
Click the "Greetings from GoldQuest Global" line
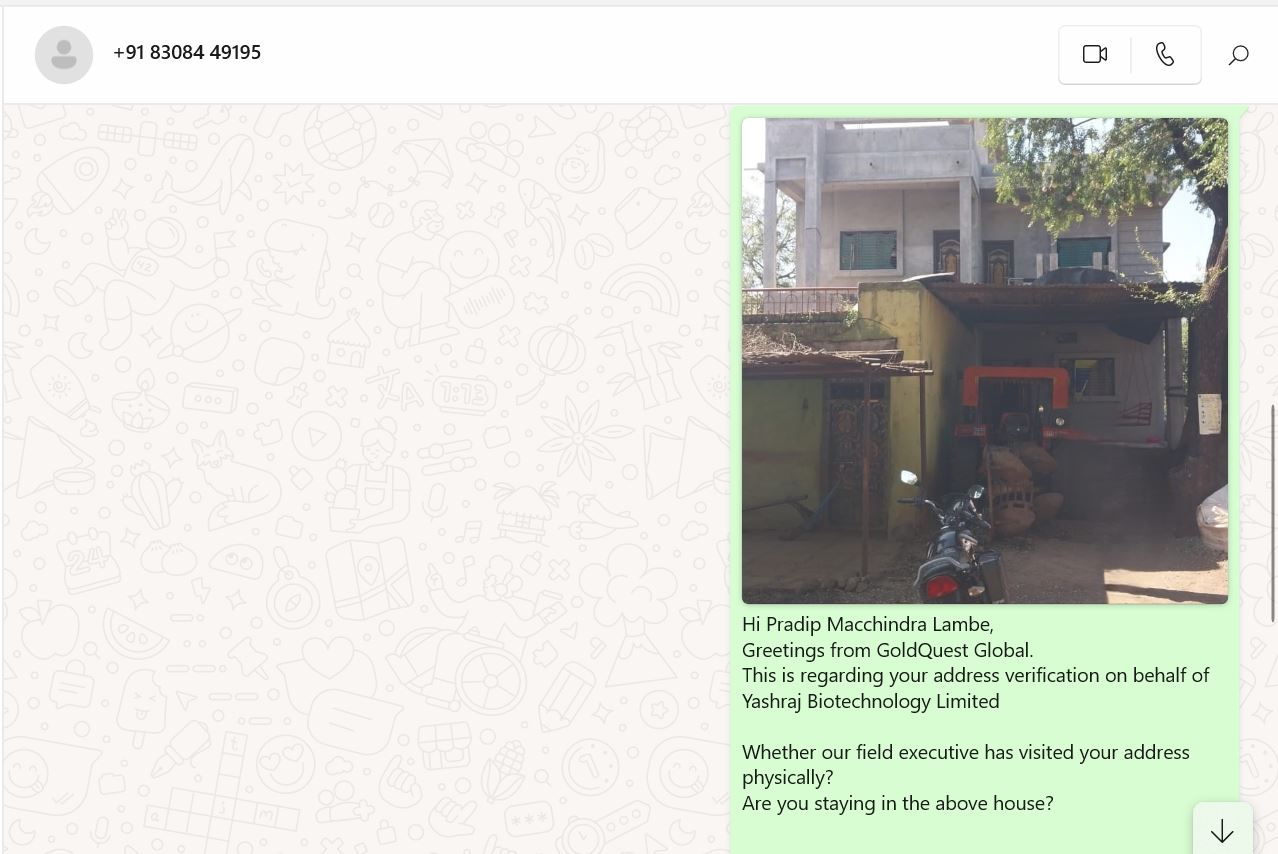(x=888, y=650)
